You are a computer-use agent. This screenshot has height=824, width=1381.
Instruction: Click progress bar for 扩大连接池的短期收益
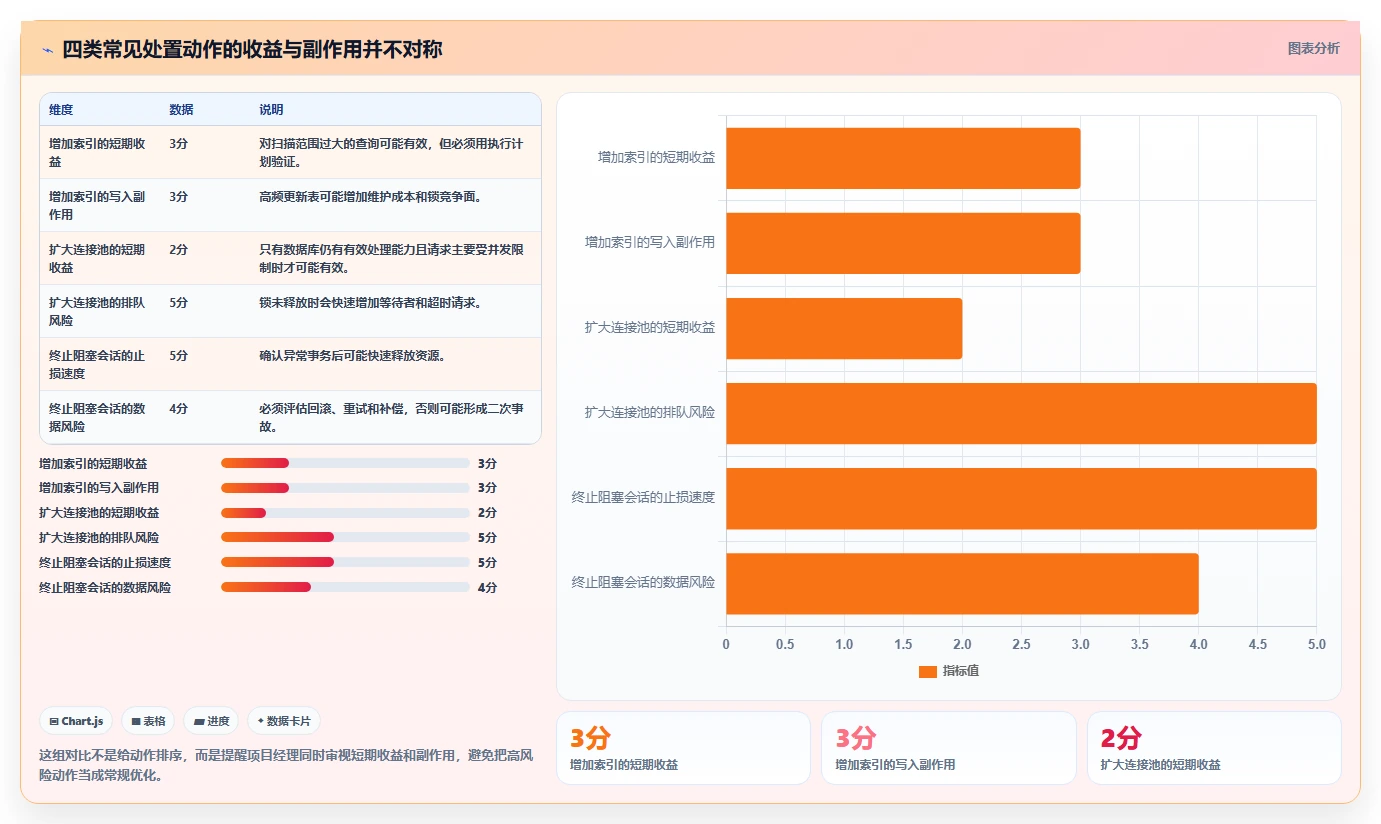[x=345, y=513]
